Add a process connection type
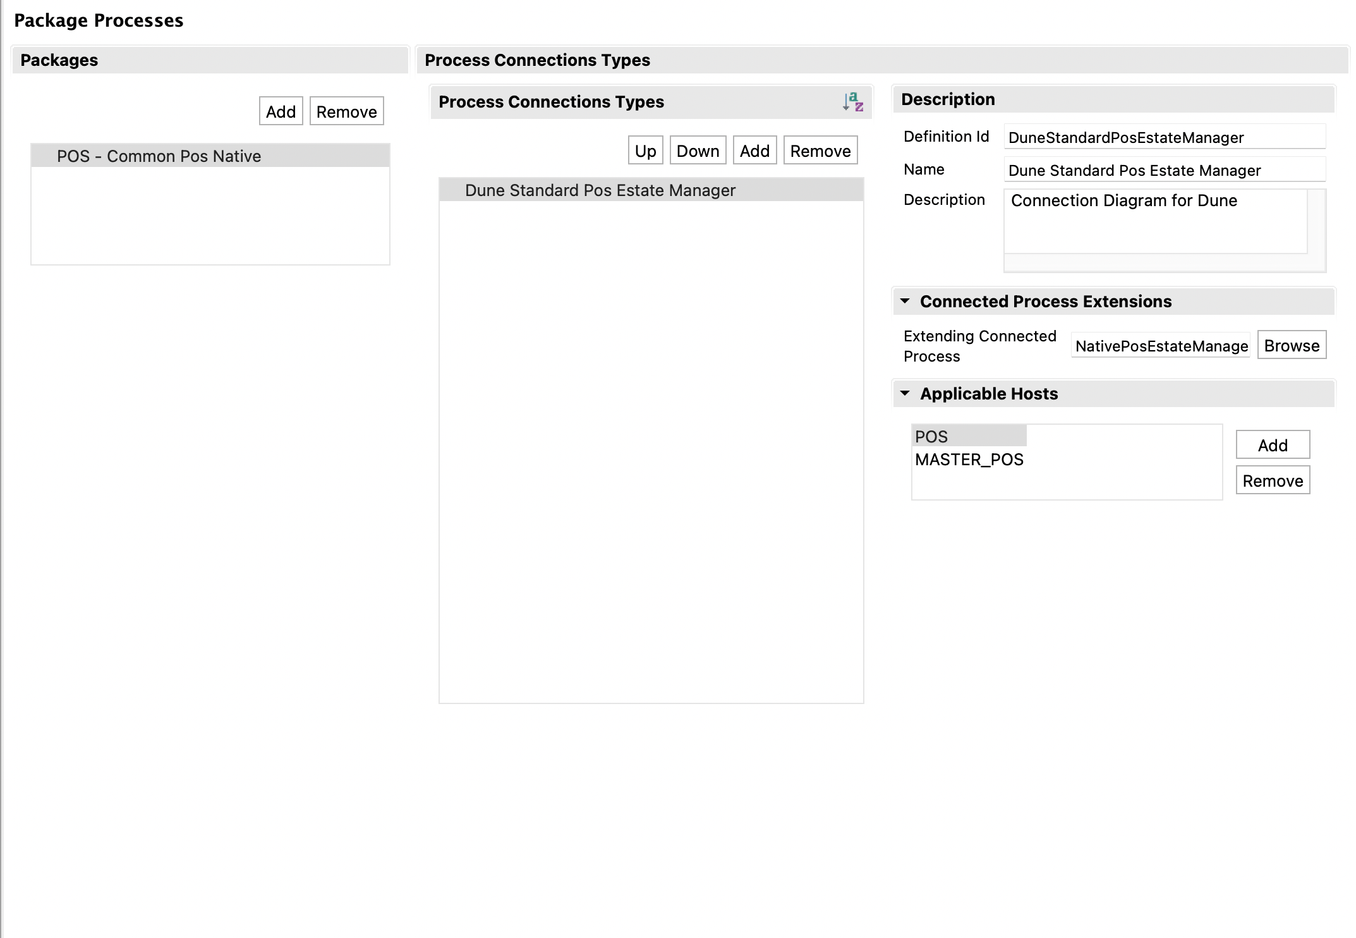Image resolution: width=1356 pixels, height=938 pixels. (x=755, y=150)
